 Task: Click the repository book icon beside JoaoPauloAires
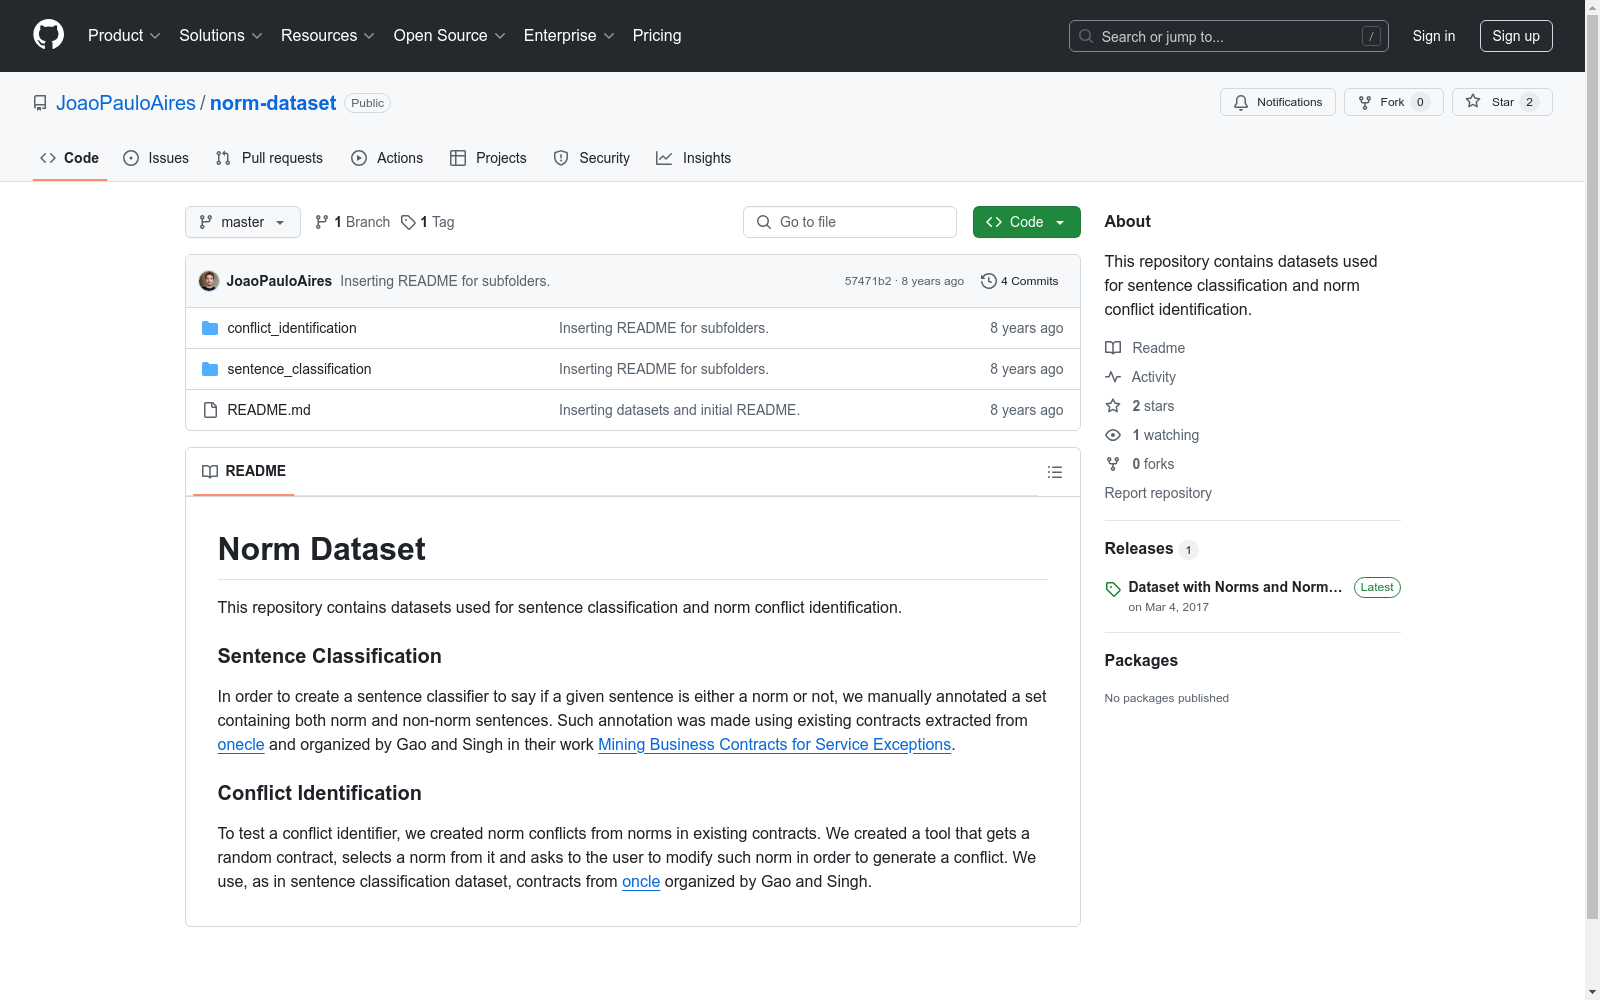click(40, 103)
